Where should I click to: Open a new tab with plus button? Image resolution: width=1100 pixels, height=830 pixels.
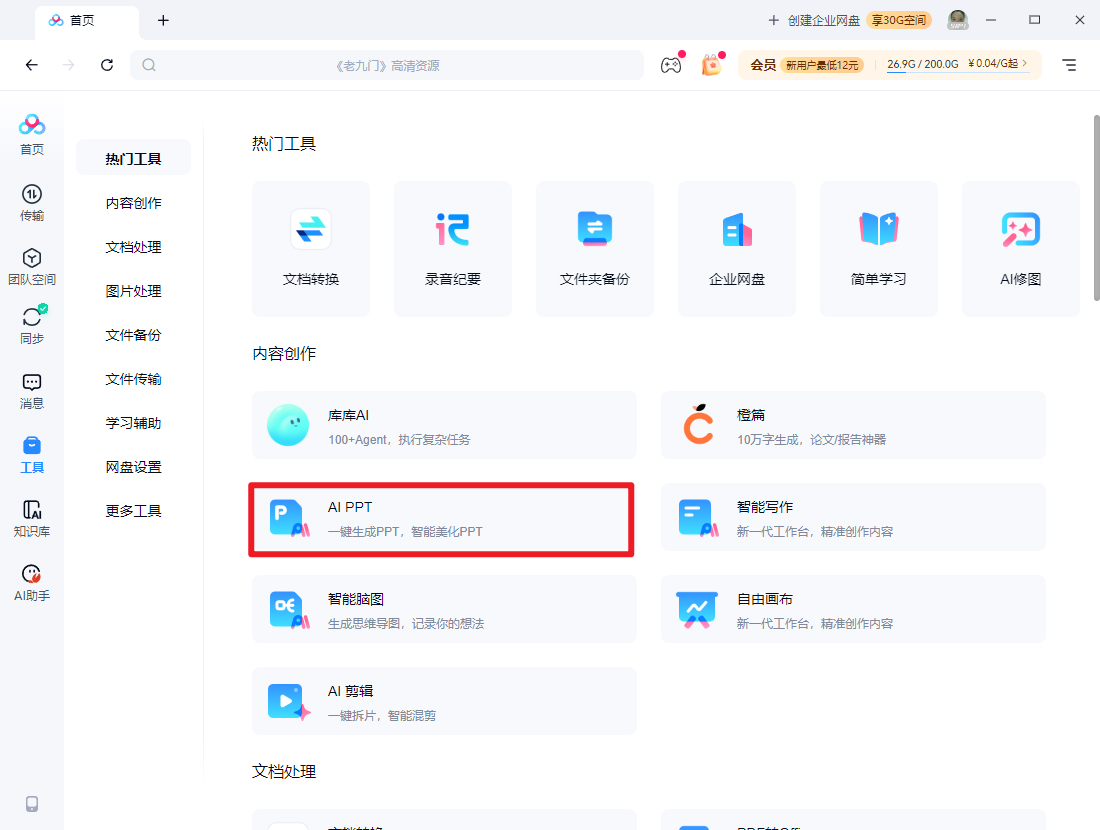(x=163, y=20)
